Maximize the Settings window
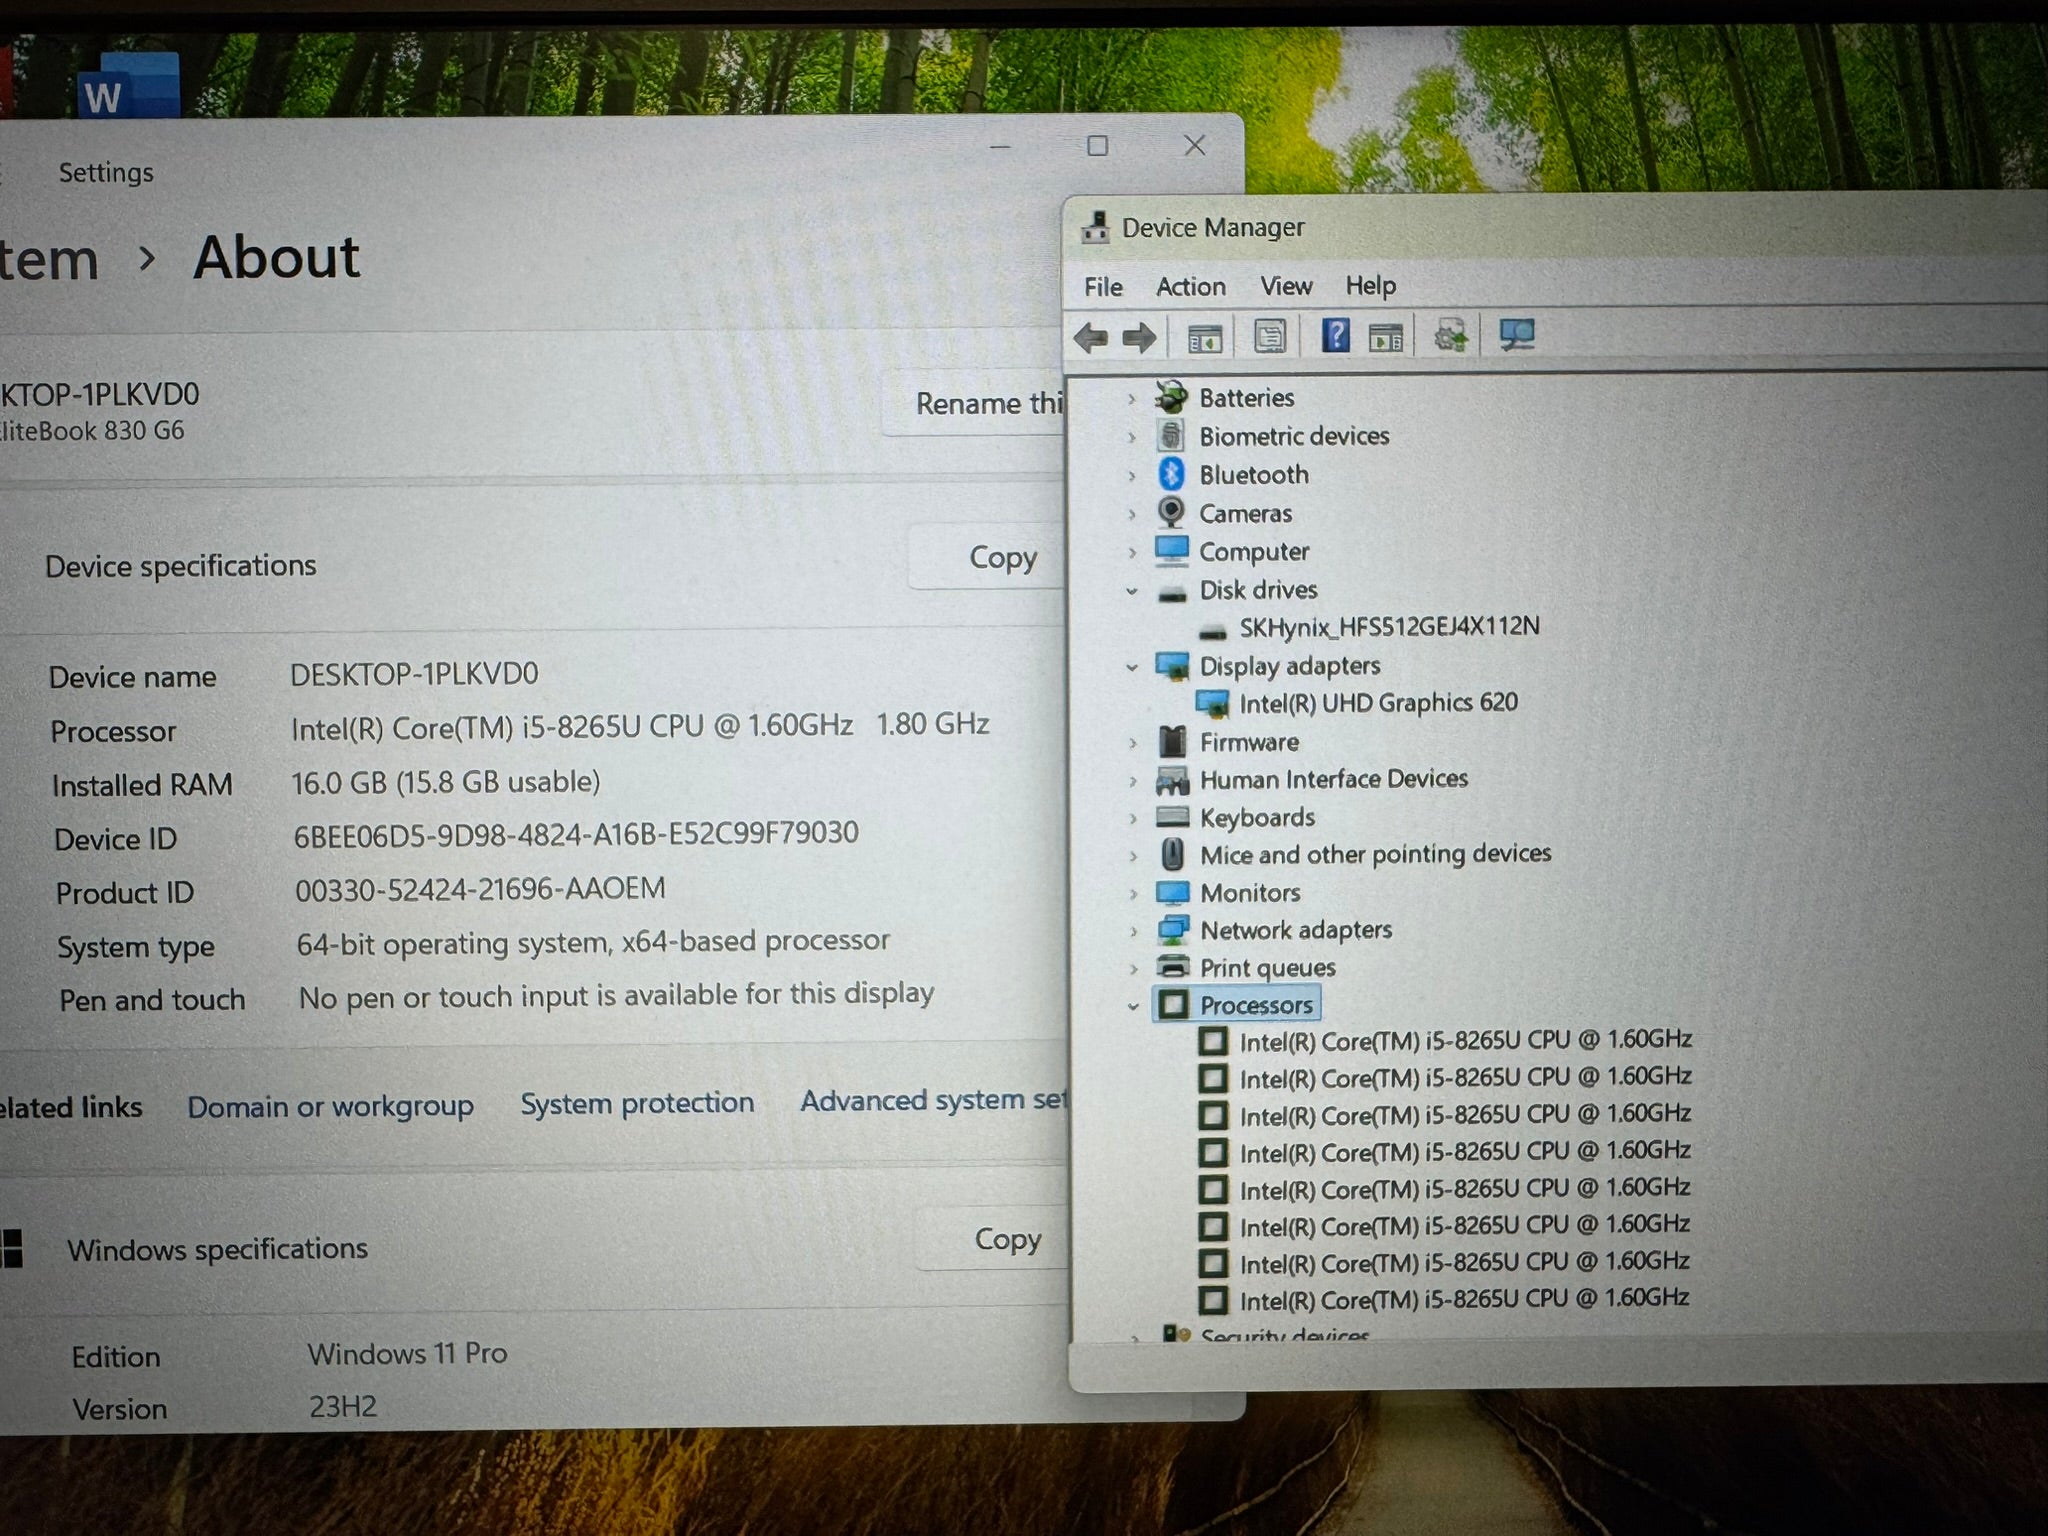This screenshot has width=2048, height=1536. click(x=1097, y=146)
